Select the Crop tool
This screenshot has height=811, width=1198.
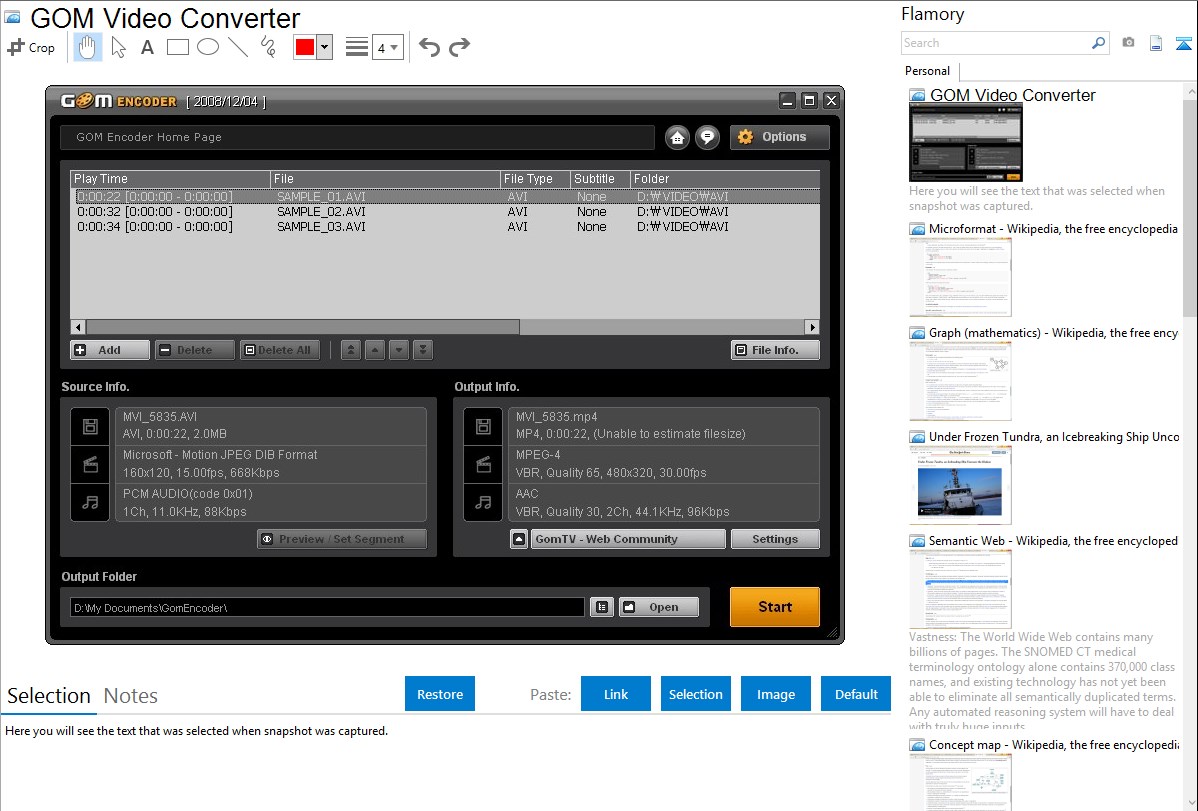click(31, 47)
